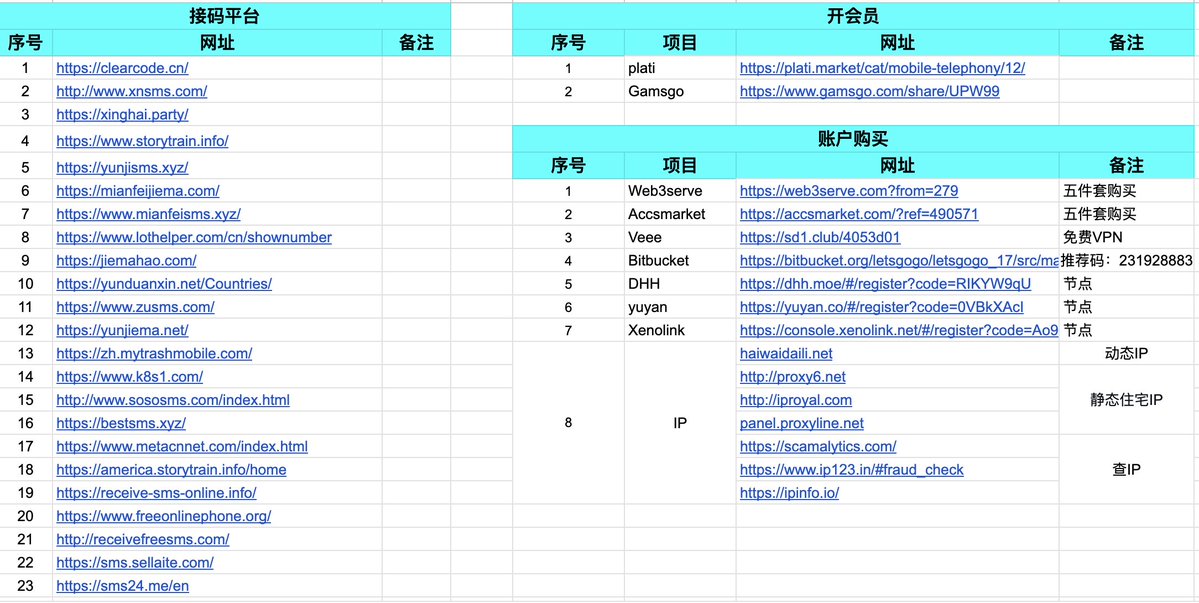Click sms.sellaite.com link
The height and width of the screenshot is (603, 1199).
pyautogui.click(x=135, y=562)
